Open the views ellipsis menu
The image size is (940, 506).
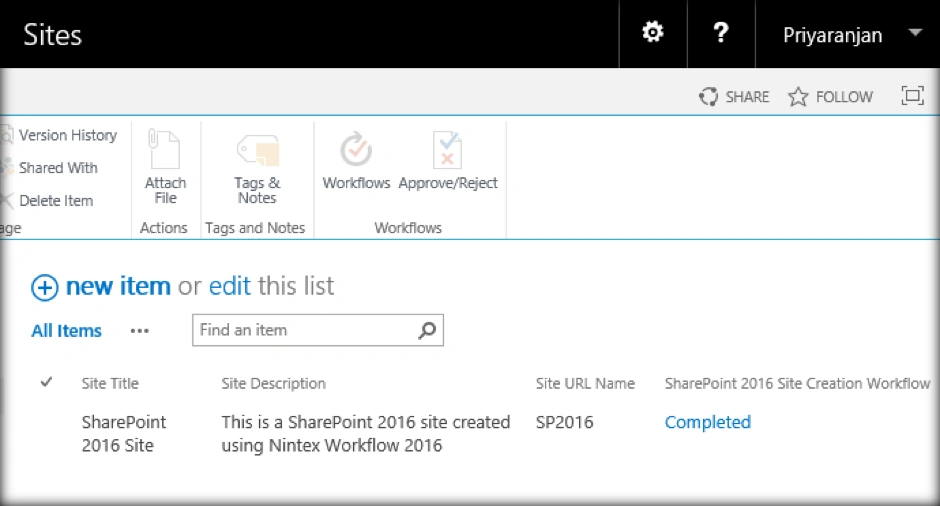point(139,331)
